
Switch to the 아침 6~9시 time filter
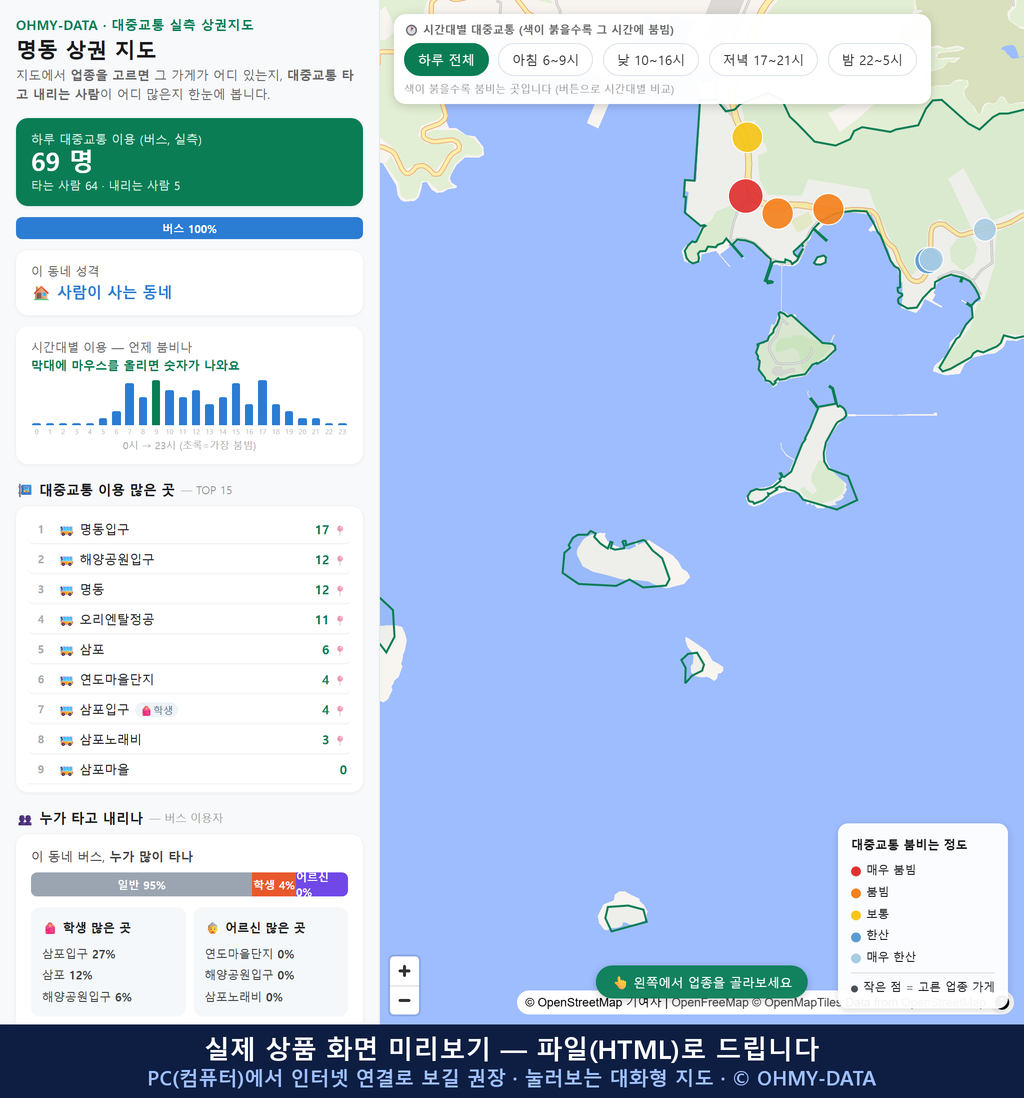click(x=545, y=60)
